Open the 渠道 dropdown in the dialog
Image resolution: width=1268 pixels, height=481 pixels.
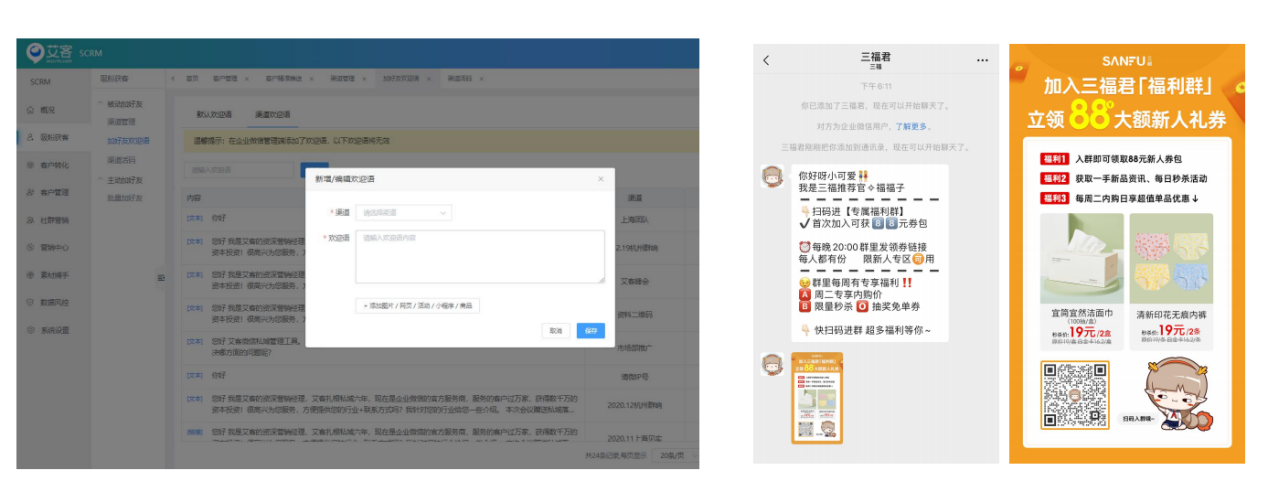pyautogui.click(x=404, y=213)
